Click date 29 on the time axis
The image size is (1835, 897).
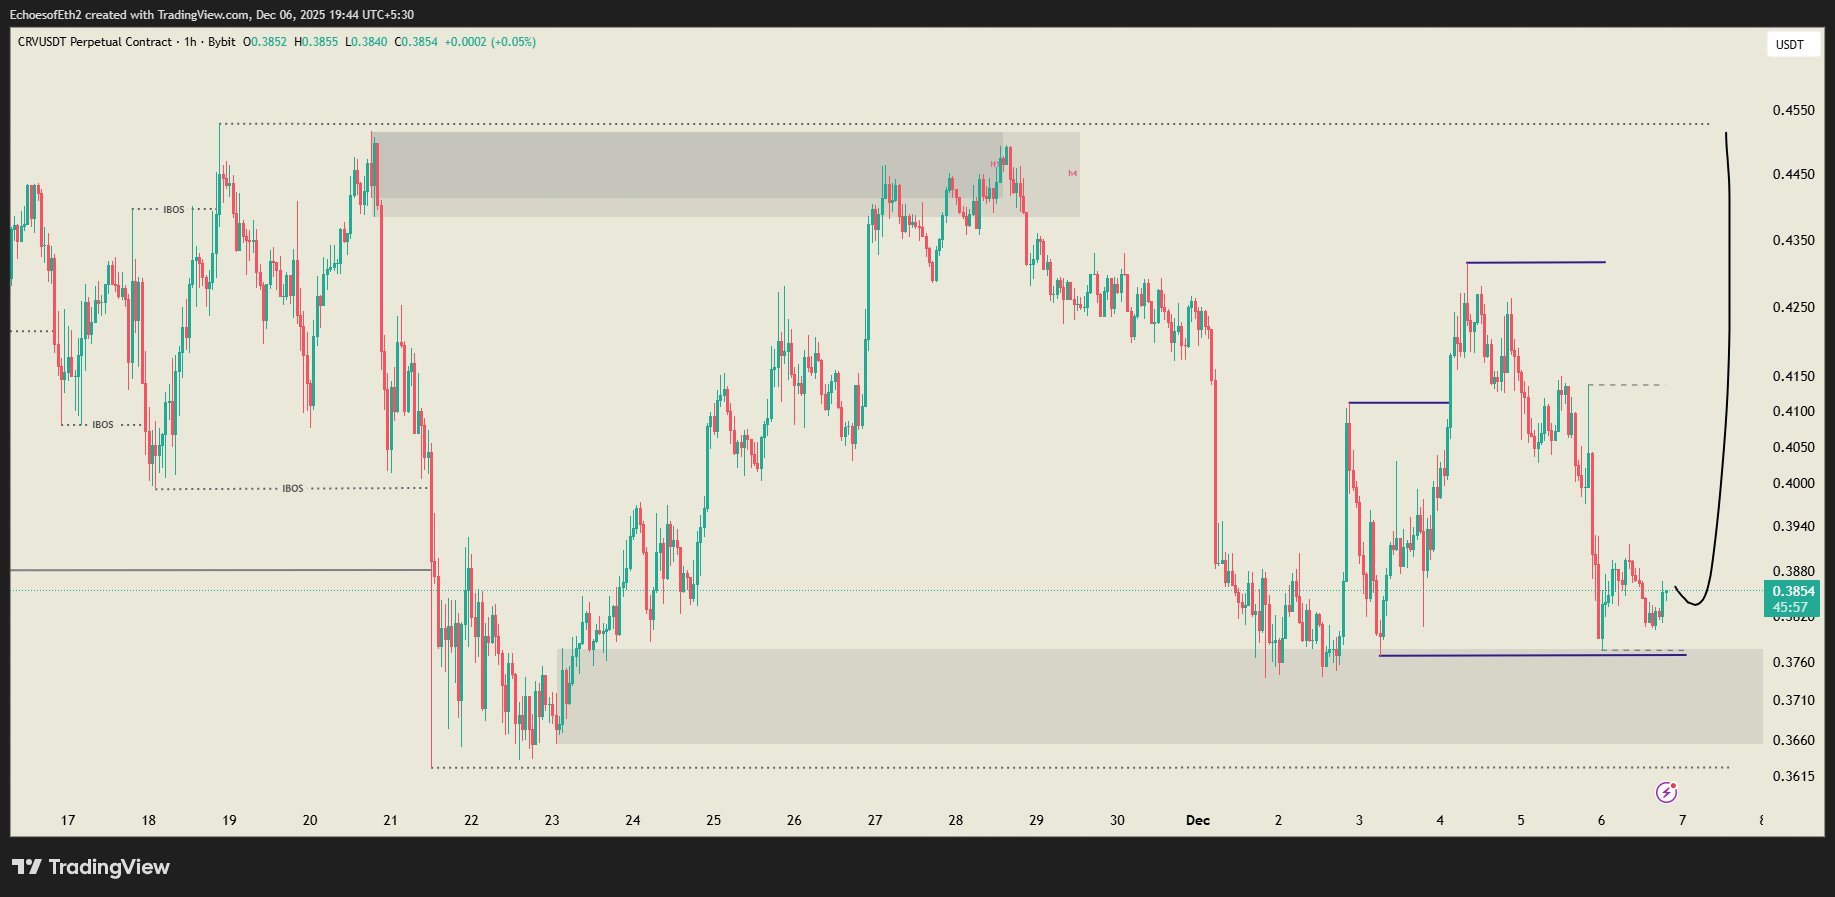pos(1036,820)
